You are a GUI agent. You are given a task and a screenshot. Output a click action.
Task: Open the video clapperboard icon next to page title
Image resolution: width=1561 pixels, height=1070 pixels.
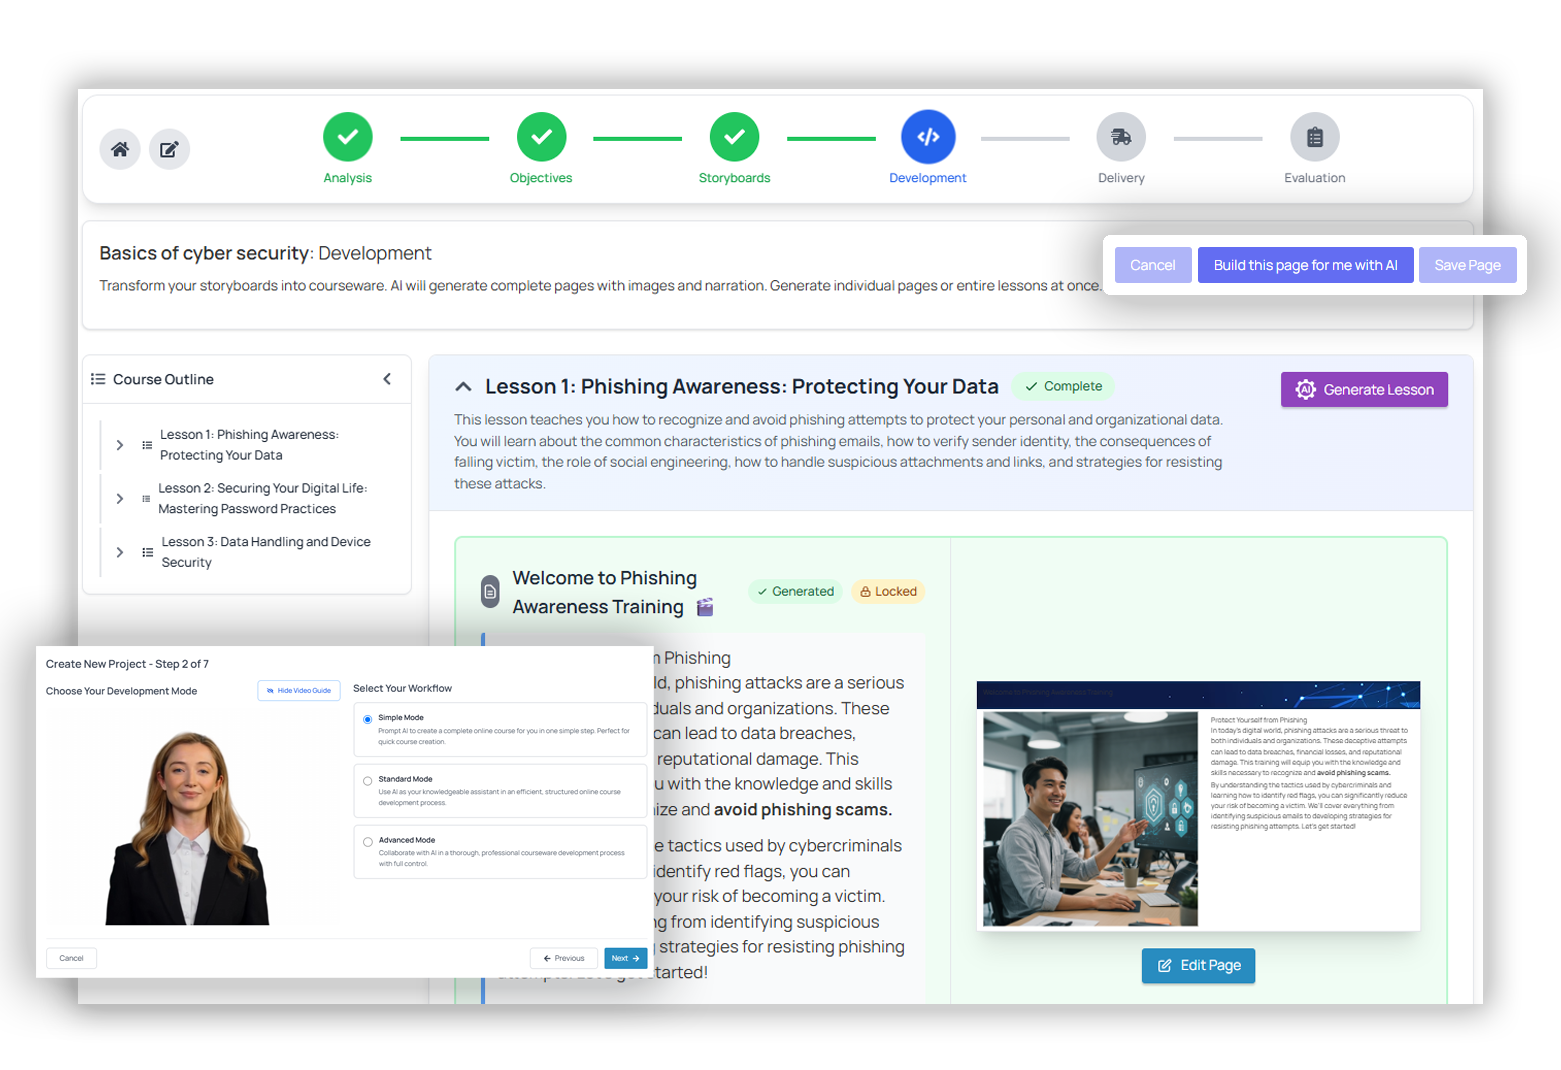tap(707, 605)
